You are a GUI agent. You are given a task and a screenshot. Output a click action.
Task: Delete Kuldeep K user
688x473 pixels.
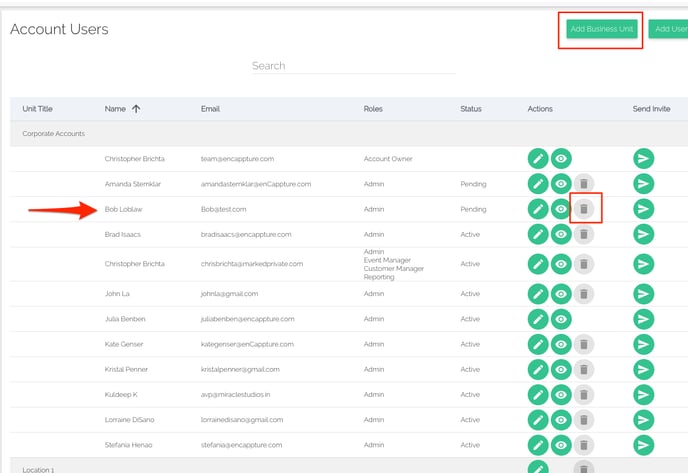point(584,395)
